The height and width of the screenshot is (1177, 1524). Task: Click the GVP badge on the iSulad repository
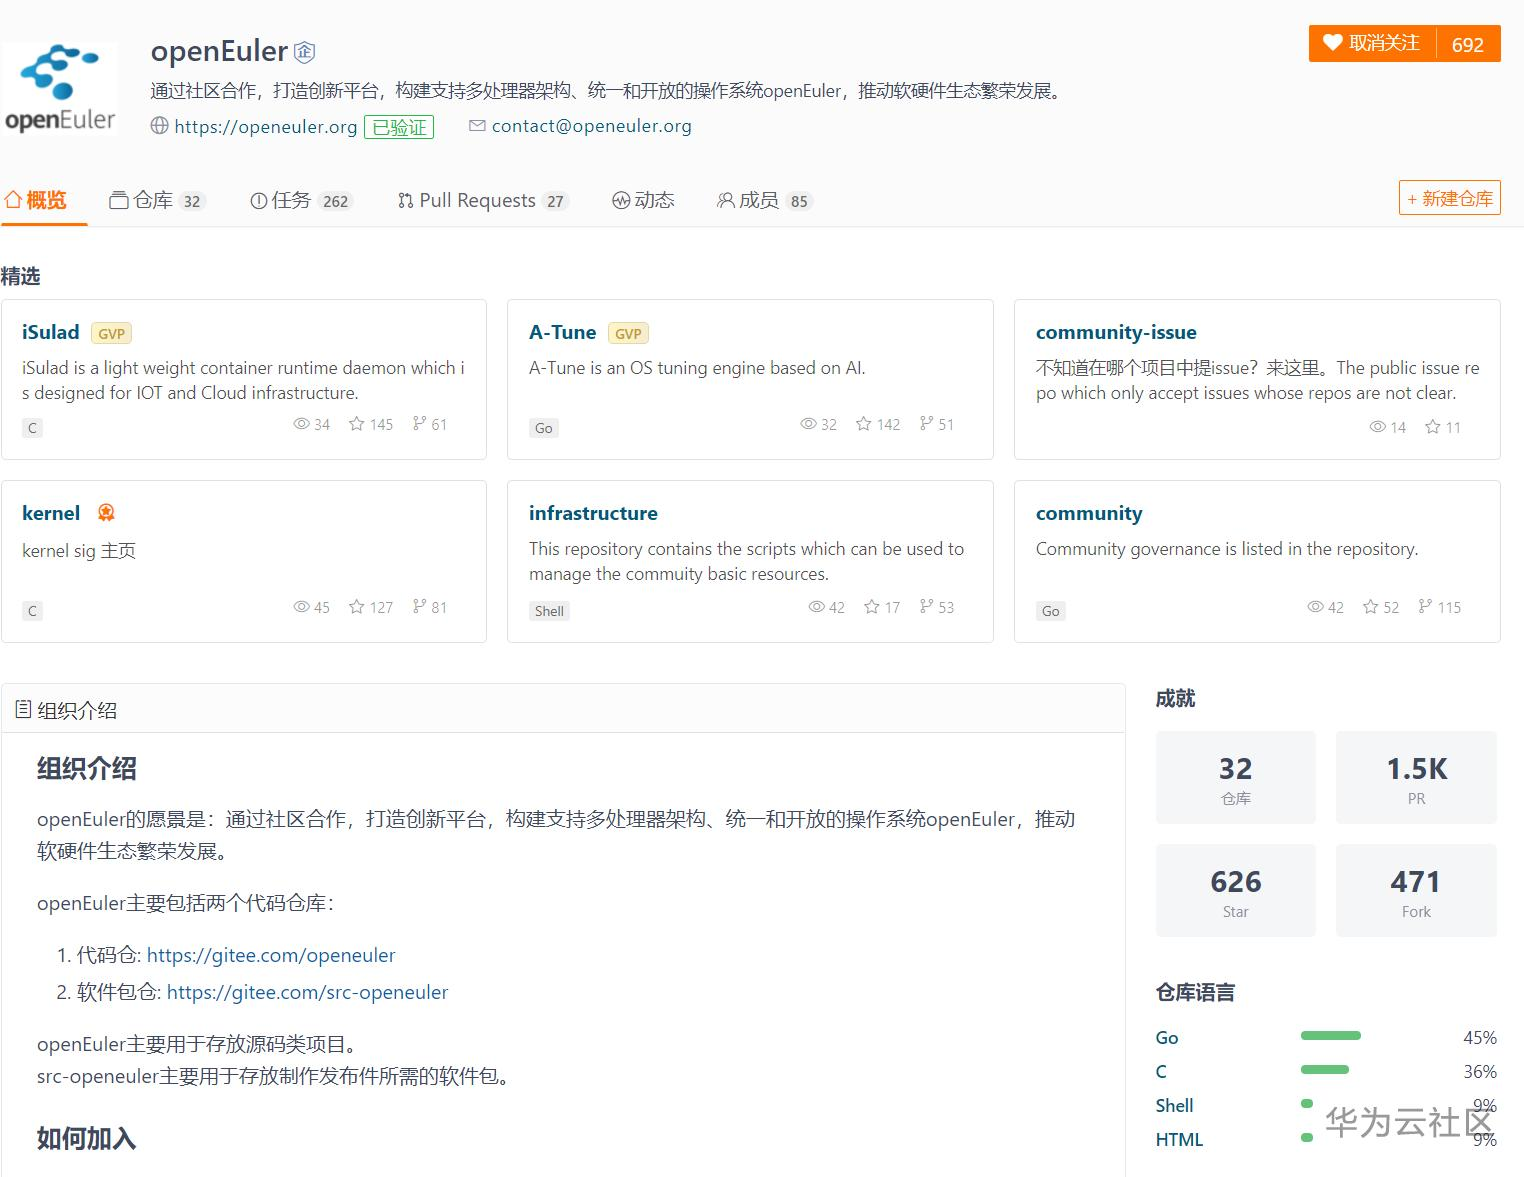click(111, 332)
